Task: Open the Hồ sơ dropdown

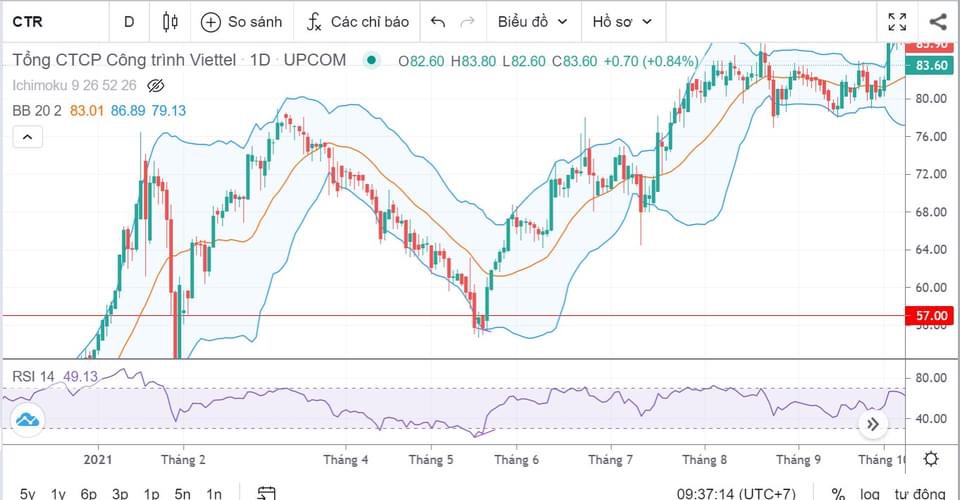Action: click(622, 22)
